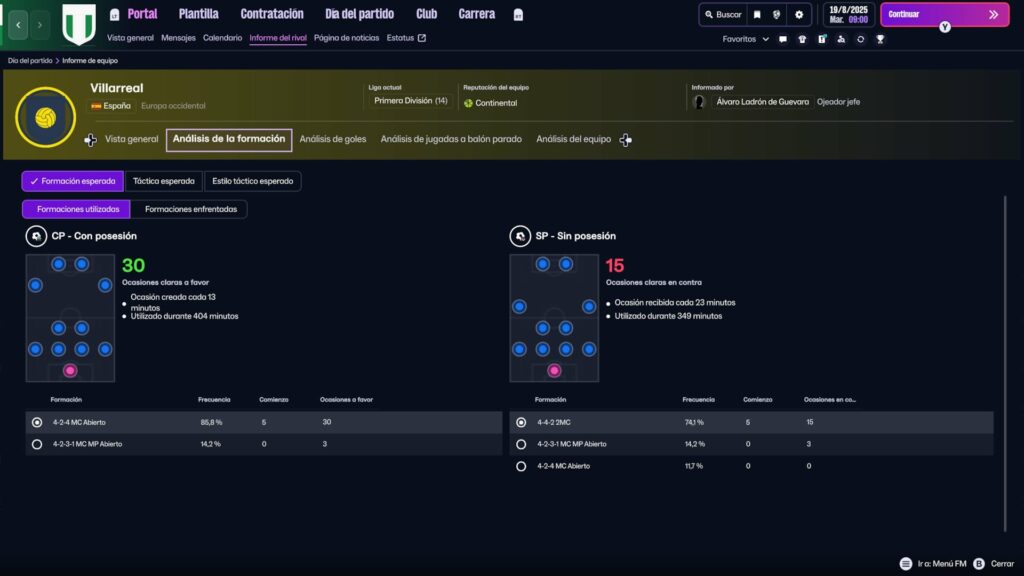Open the trophy shortcut icon

click(880, 39)
